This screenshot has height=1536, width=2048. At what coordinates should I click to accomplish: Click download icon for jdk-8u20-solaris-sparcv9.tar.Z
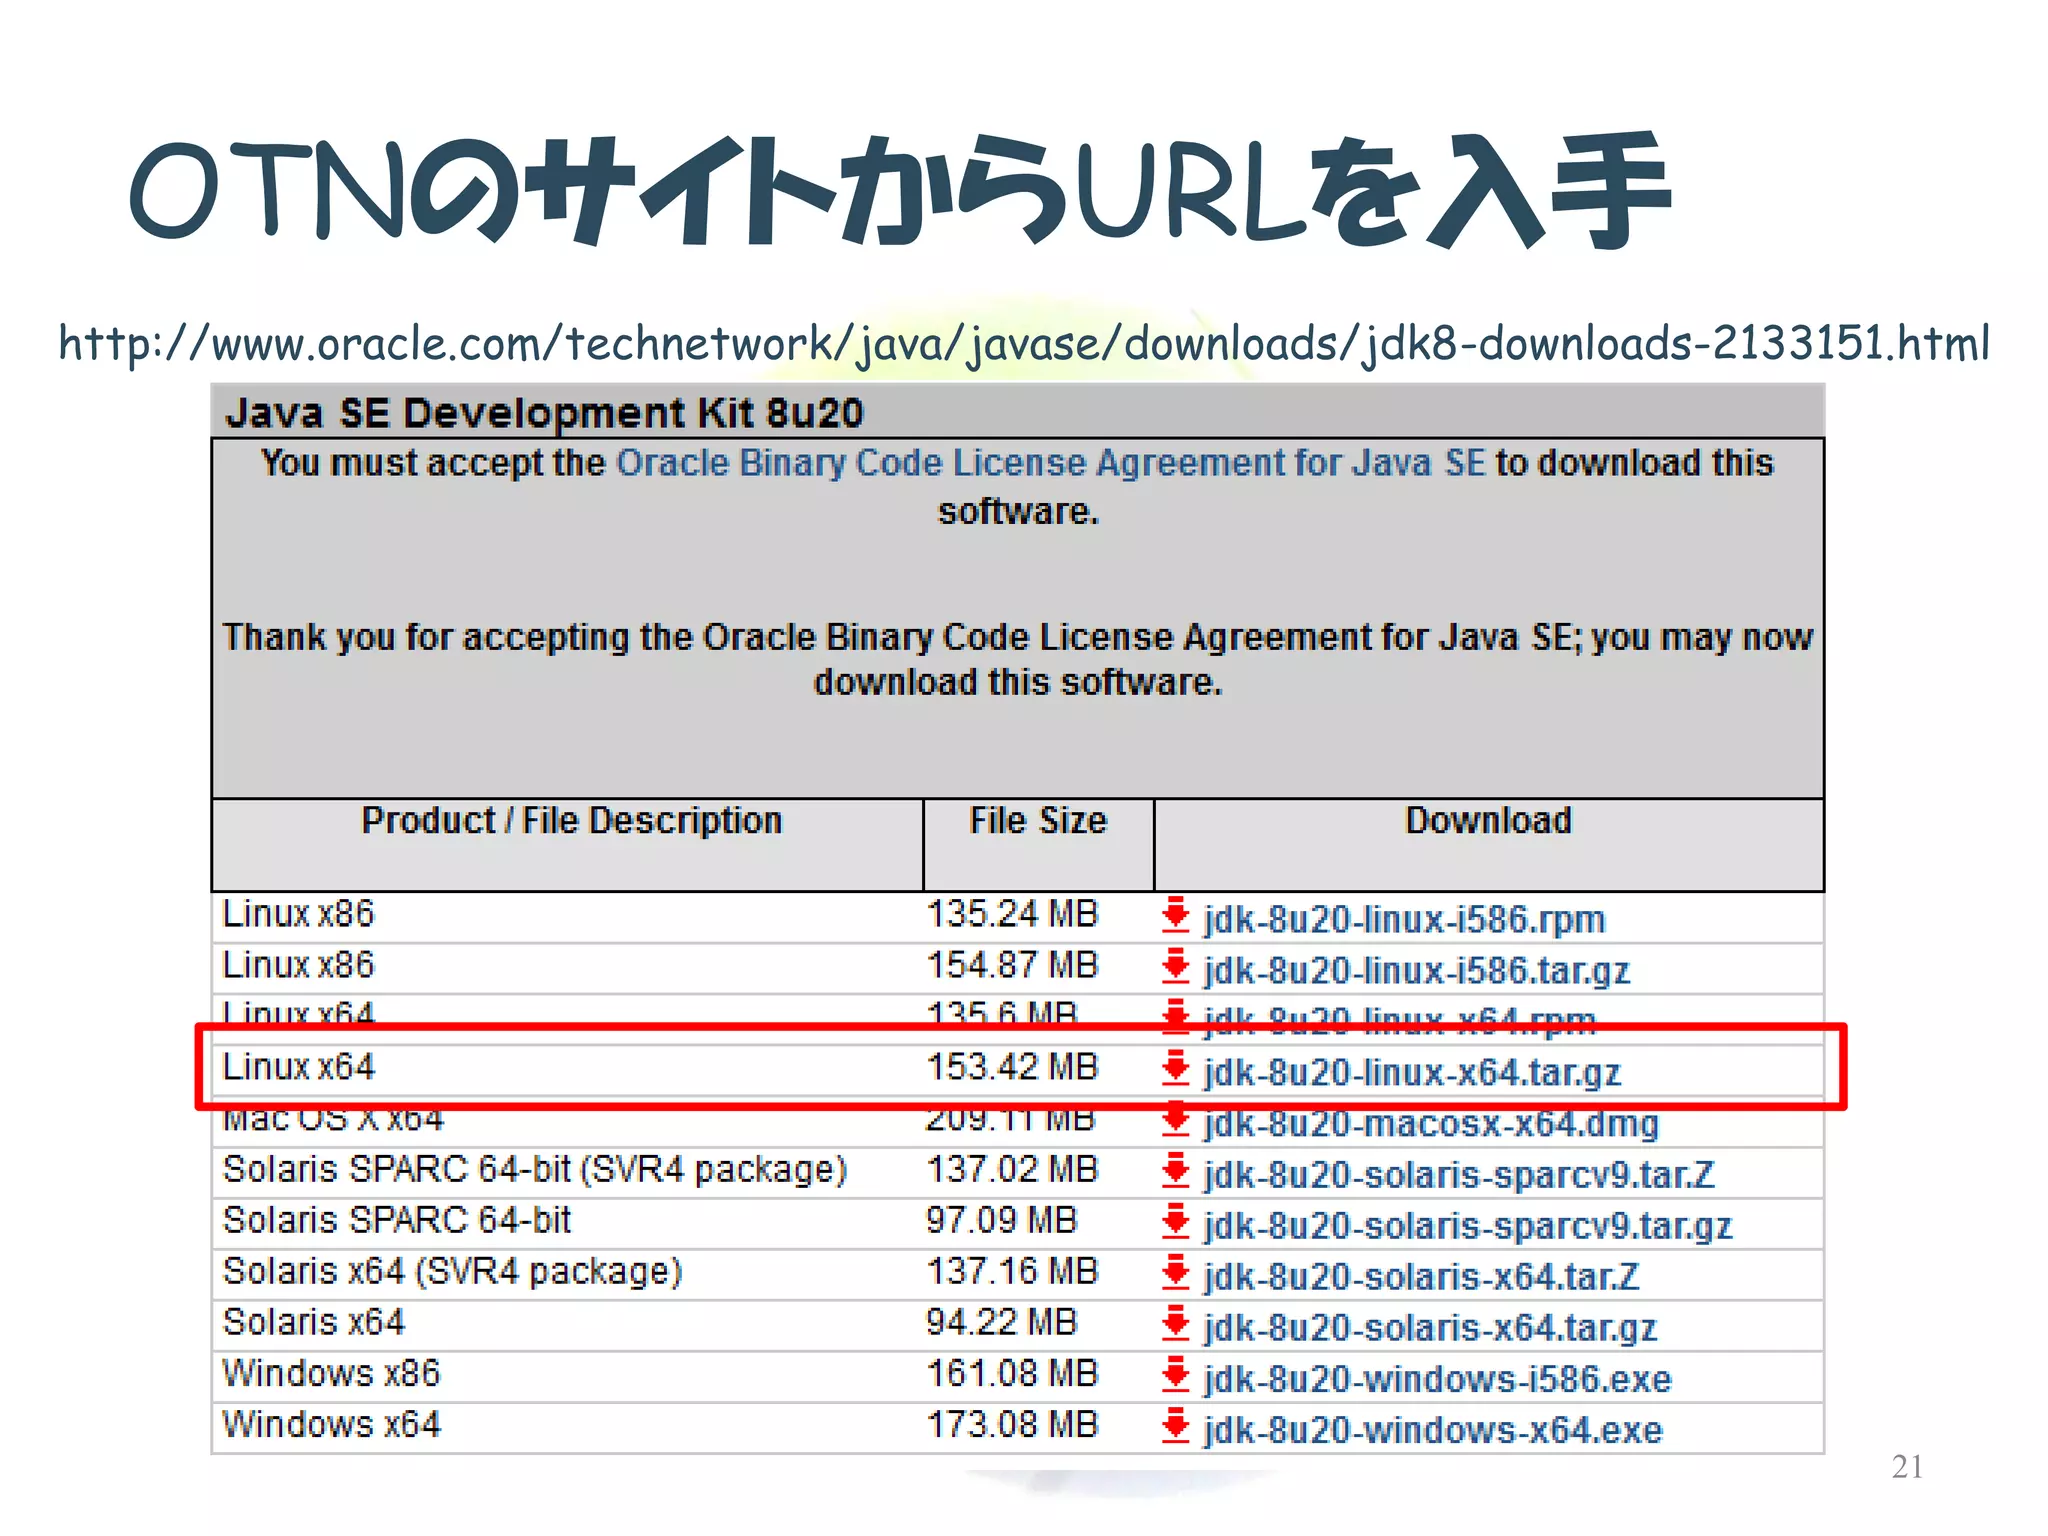tap(1175, 1170)
